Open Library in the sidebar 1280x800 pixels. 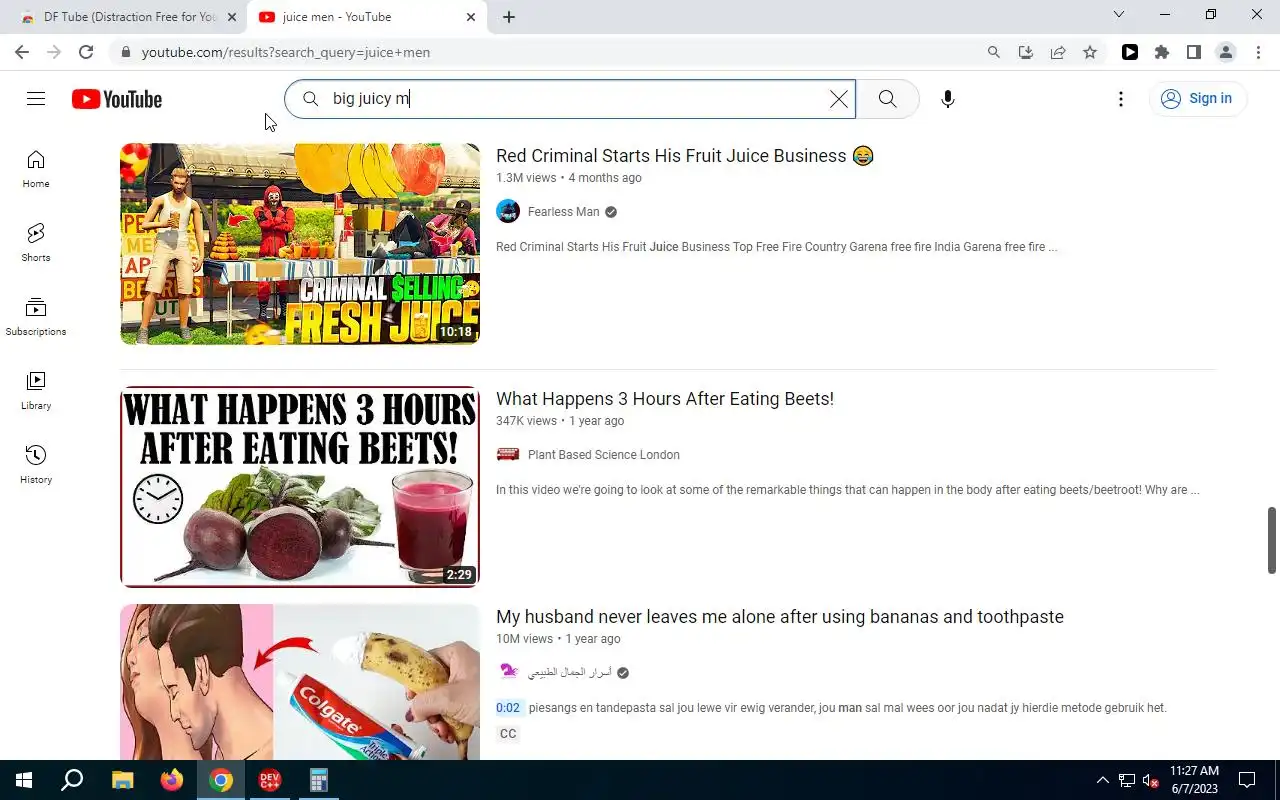(x=36, y=391)
